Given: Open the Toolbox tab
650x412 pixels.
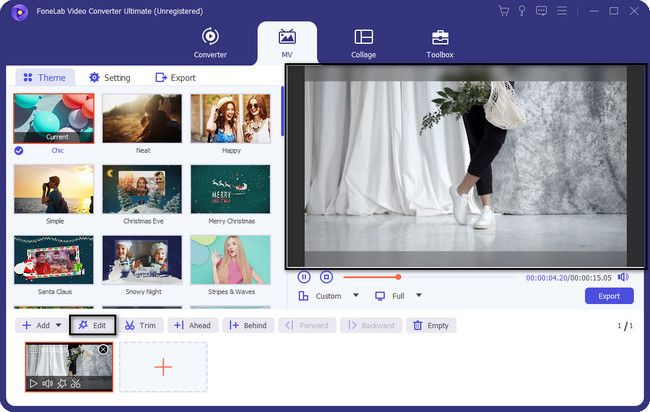Looking at the screenshot, I should (x=440, y=43).
